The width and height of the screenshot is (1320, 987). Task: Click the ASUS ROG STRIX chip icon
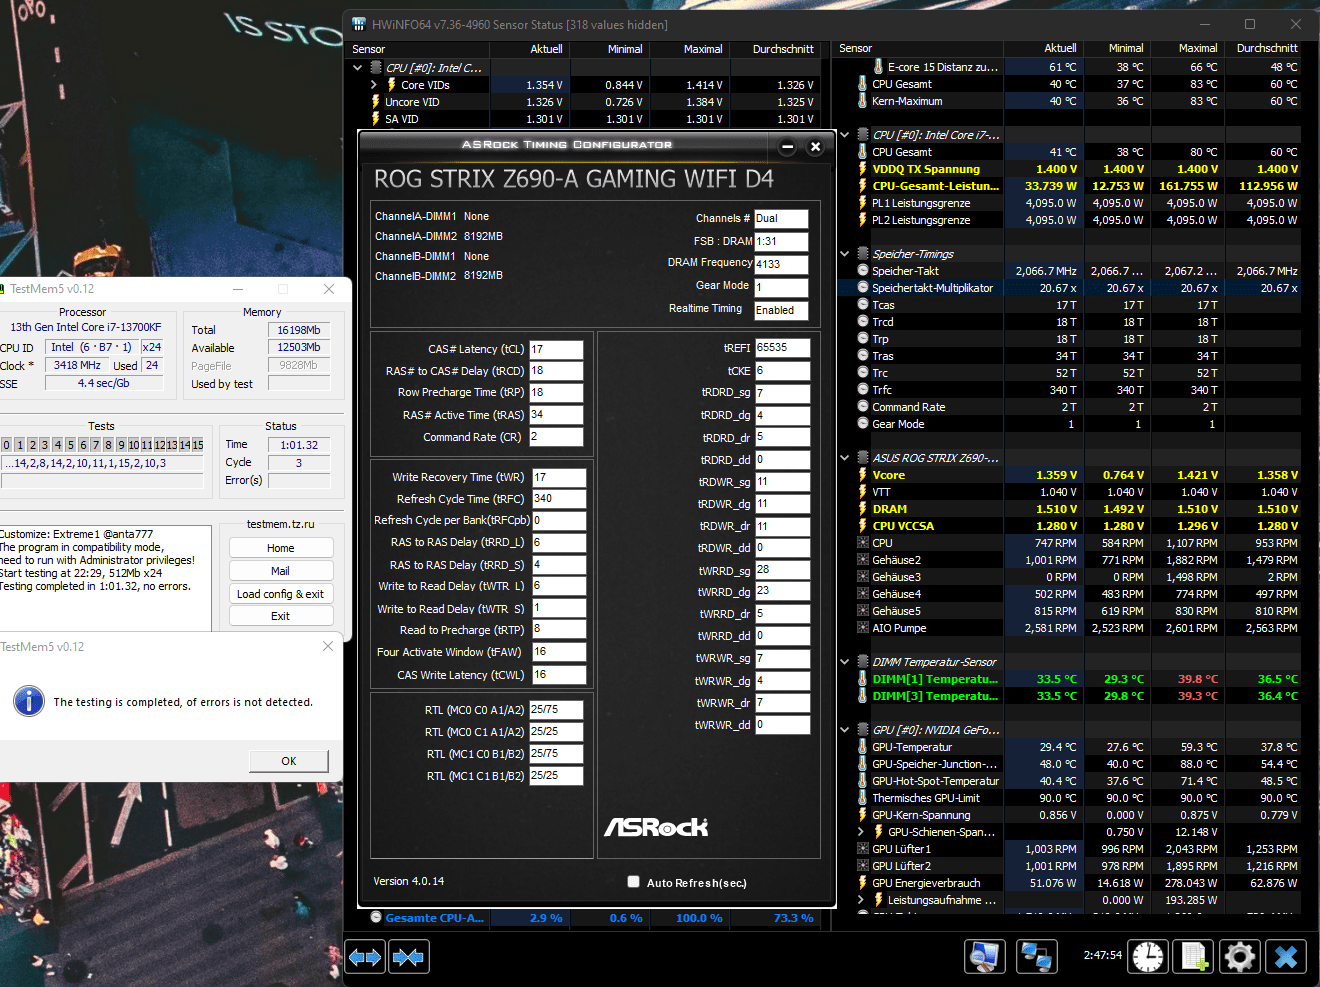coord(862,458)
